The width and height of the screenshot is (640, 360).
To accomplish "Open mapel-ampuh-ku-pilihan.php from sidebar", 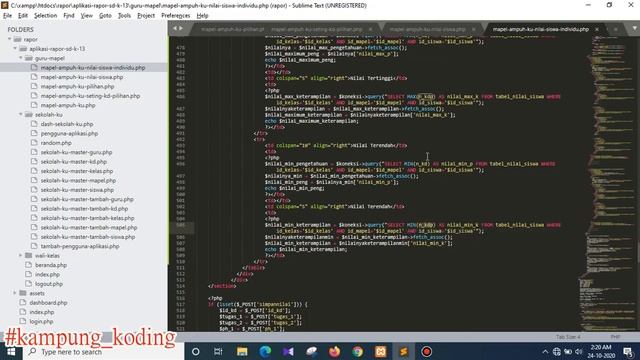I will 77,87.
